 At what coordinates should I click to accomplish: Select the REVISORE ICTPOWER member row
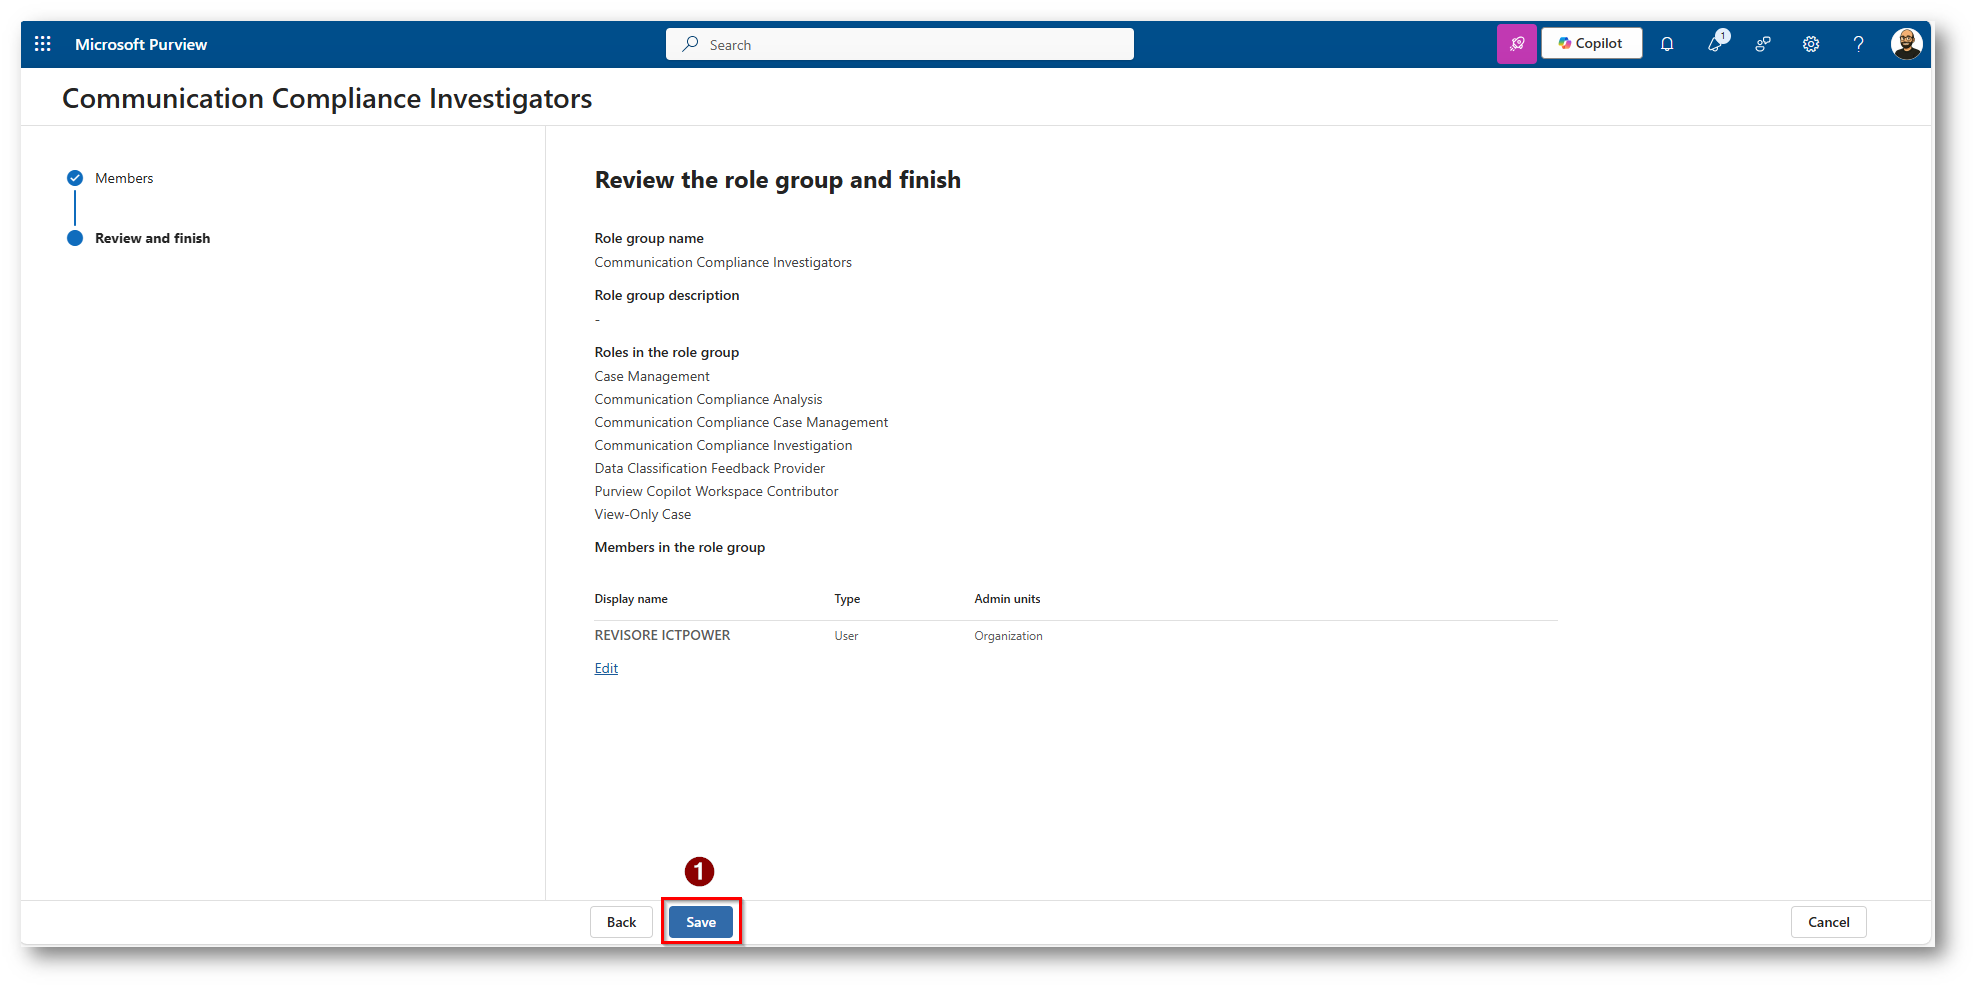coord(662,636)
